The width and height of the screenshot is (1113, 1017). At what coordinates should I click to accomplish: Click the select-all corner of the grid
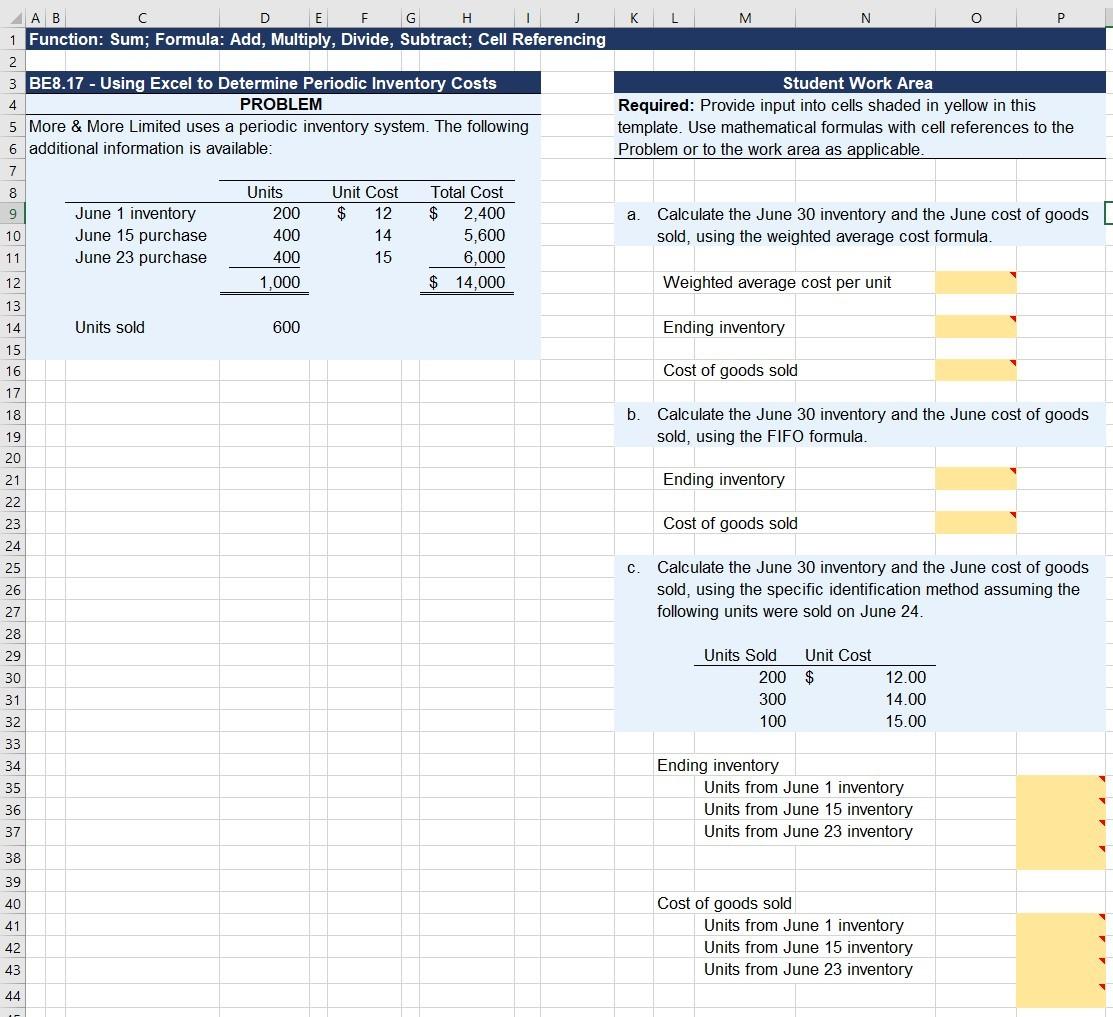coord(13,18)
